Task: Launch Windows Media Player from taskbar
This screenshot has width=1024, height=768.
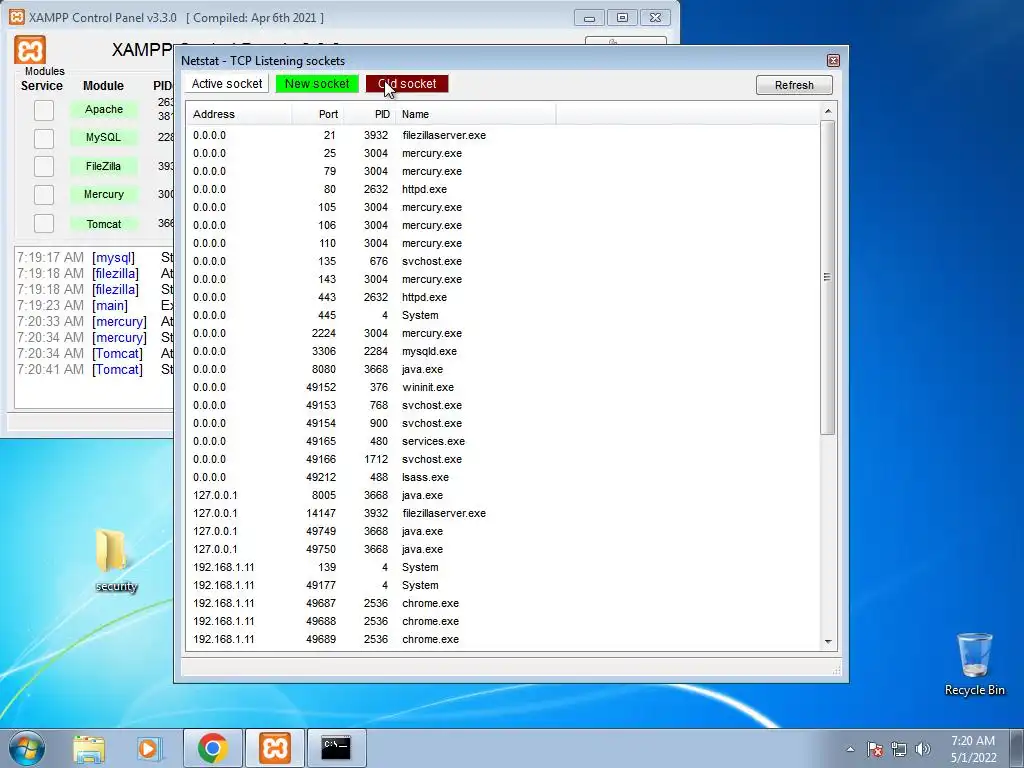Action: pos(149,748)
